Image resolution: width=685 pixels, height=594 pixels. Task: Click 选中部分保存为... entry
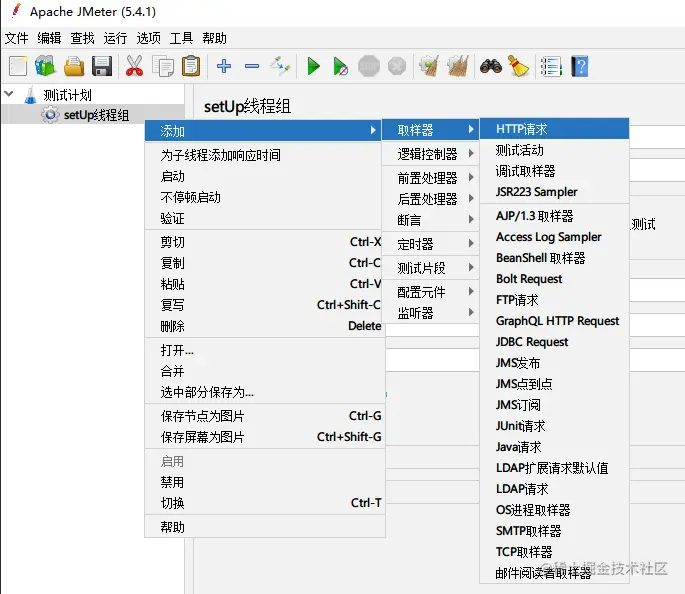(265, 392)
